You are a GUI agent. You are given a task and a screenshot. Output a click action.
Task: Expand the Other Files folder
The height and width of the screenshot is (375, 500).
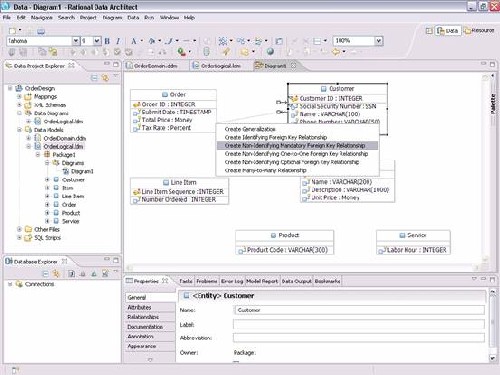pyautogui.click(x=19, y=229)
